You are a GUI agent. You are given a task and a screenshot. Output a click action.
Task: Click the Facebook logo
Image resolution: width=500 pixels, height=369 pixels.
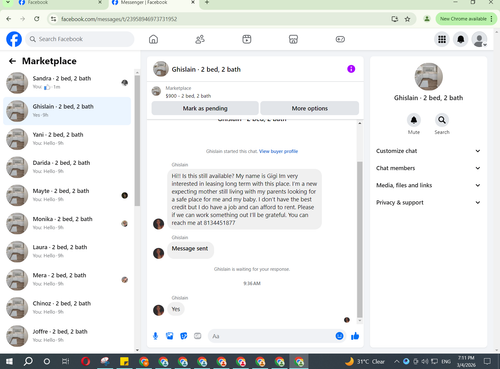(14, 39)
